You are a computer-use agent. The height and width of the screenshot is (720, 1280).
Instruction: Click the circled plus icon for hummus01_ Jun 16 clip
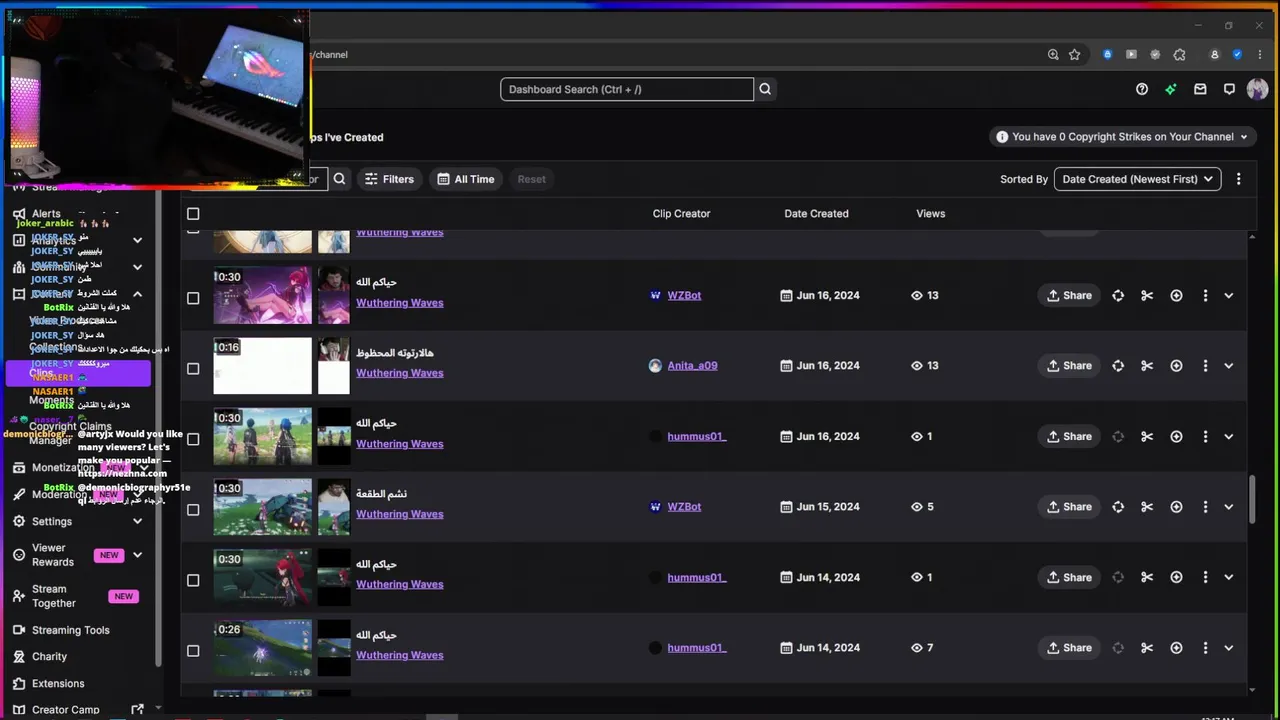click(x=1176, y=436)
